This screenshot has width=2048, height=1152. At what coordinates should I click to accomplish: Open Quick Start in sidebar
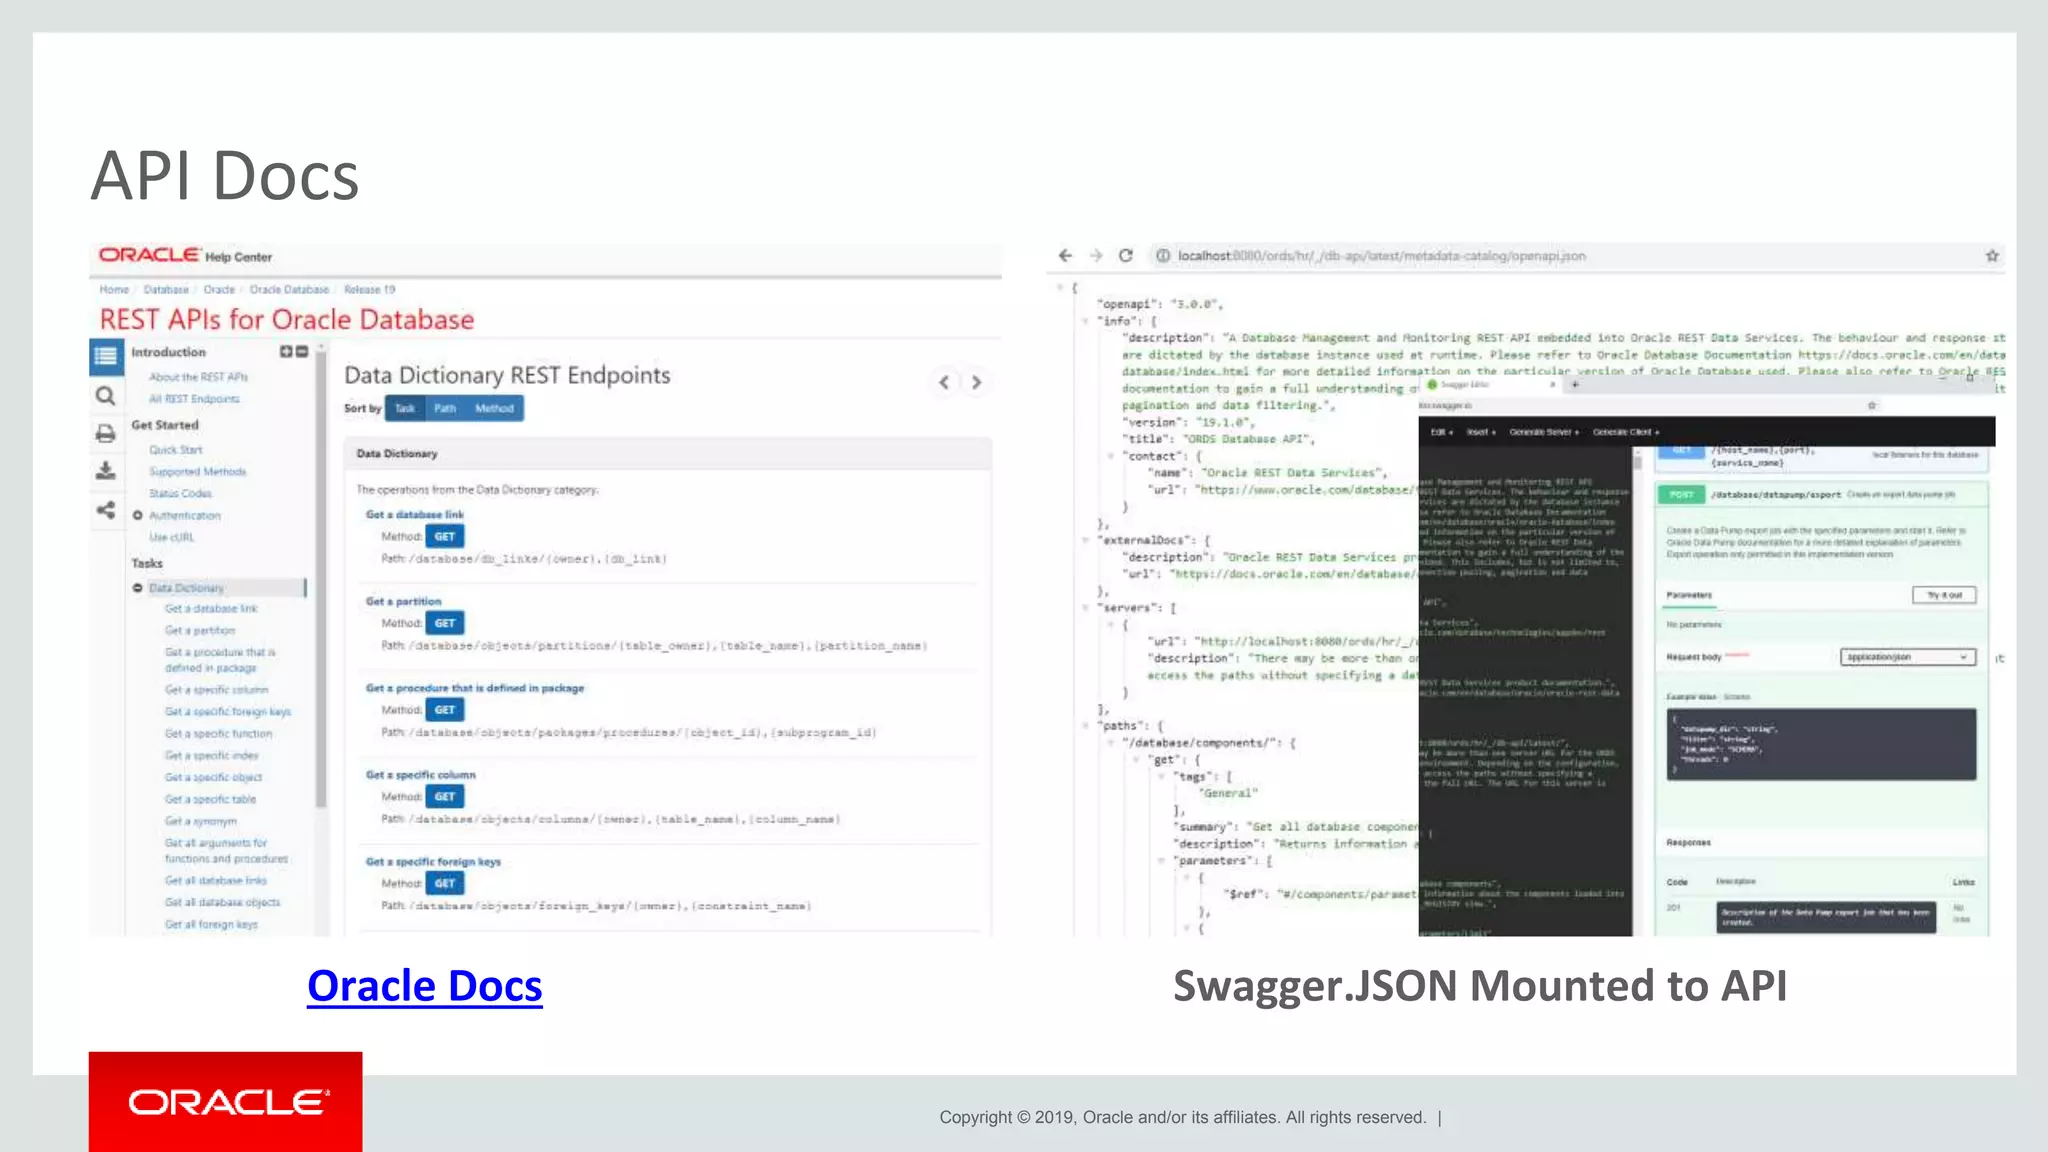(x=176, y=450)
